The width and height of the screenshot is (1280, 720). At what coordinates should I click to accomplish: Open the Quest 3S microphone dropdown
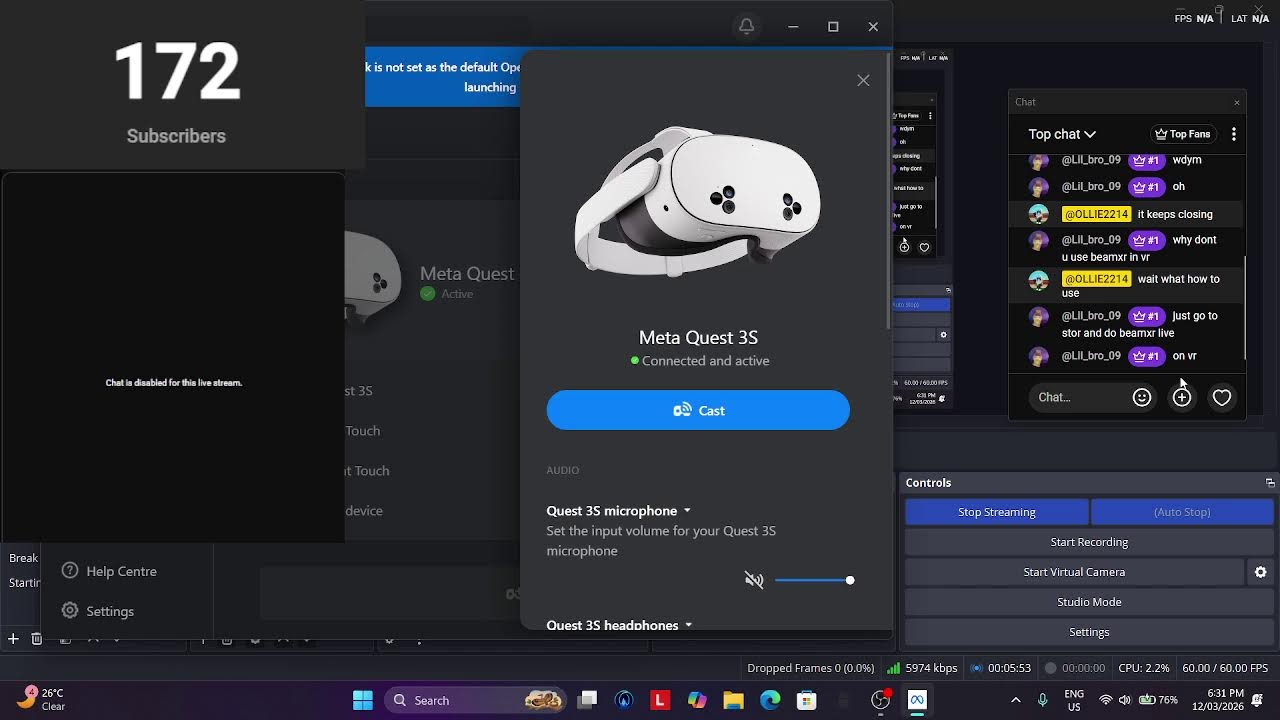619,510
